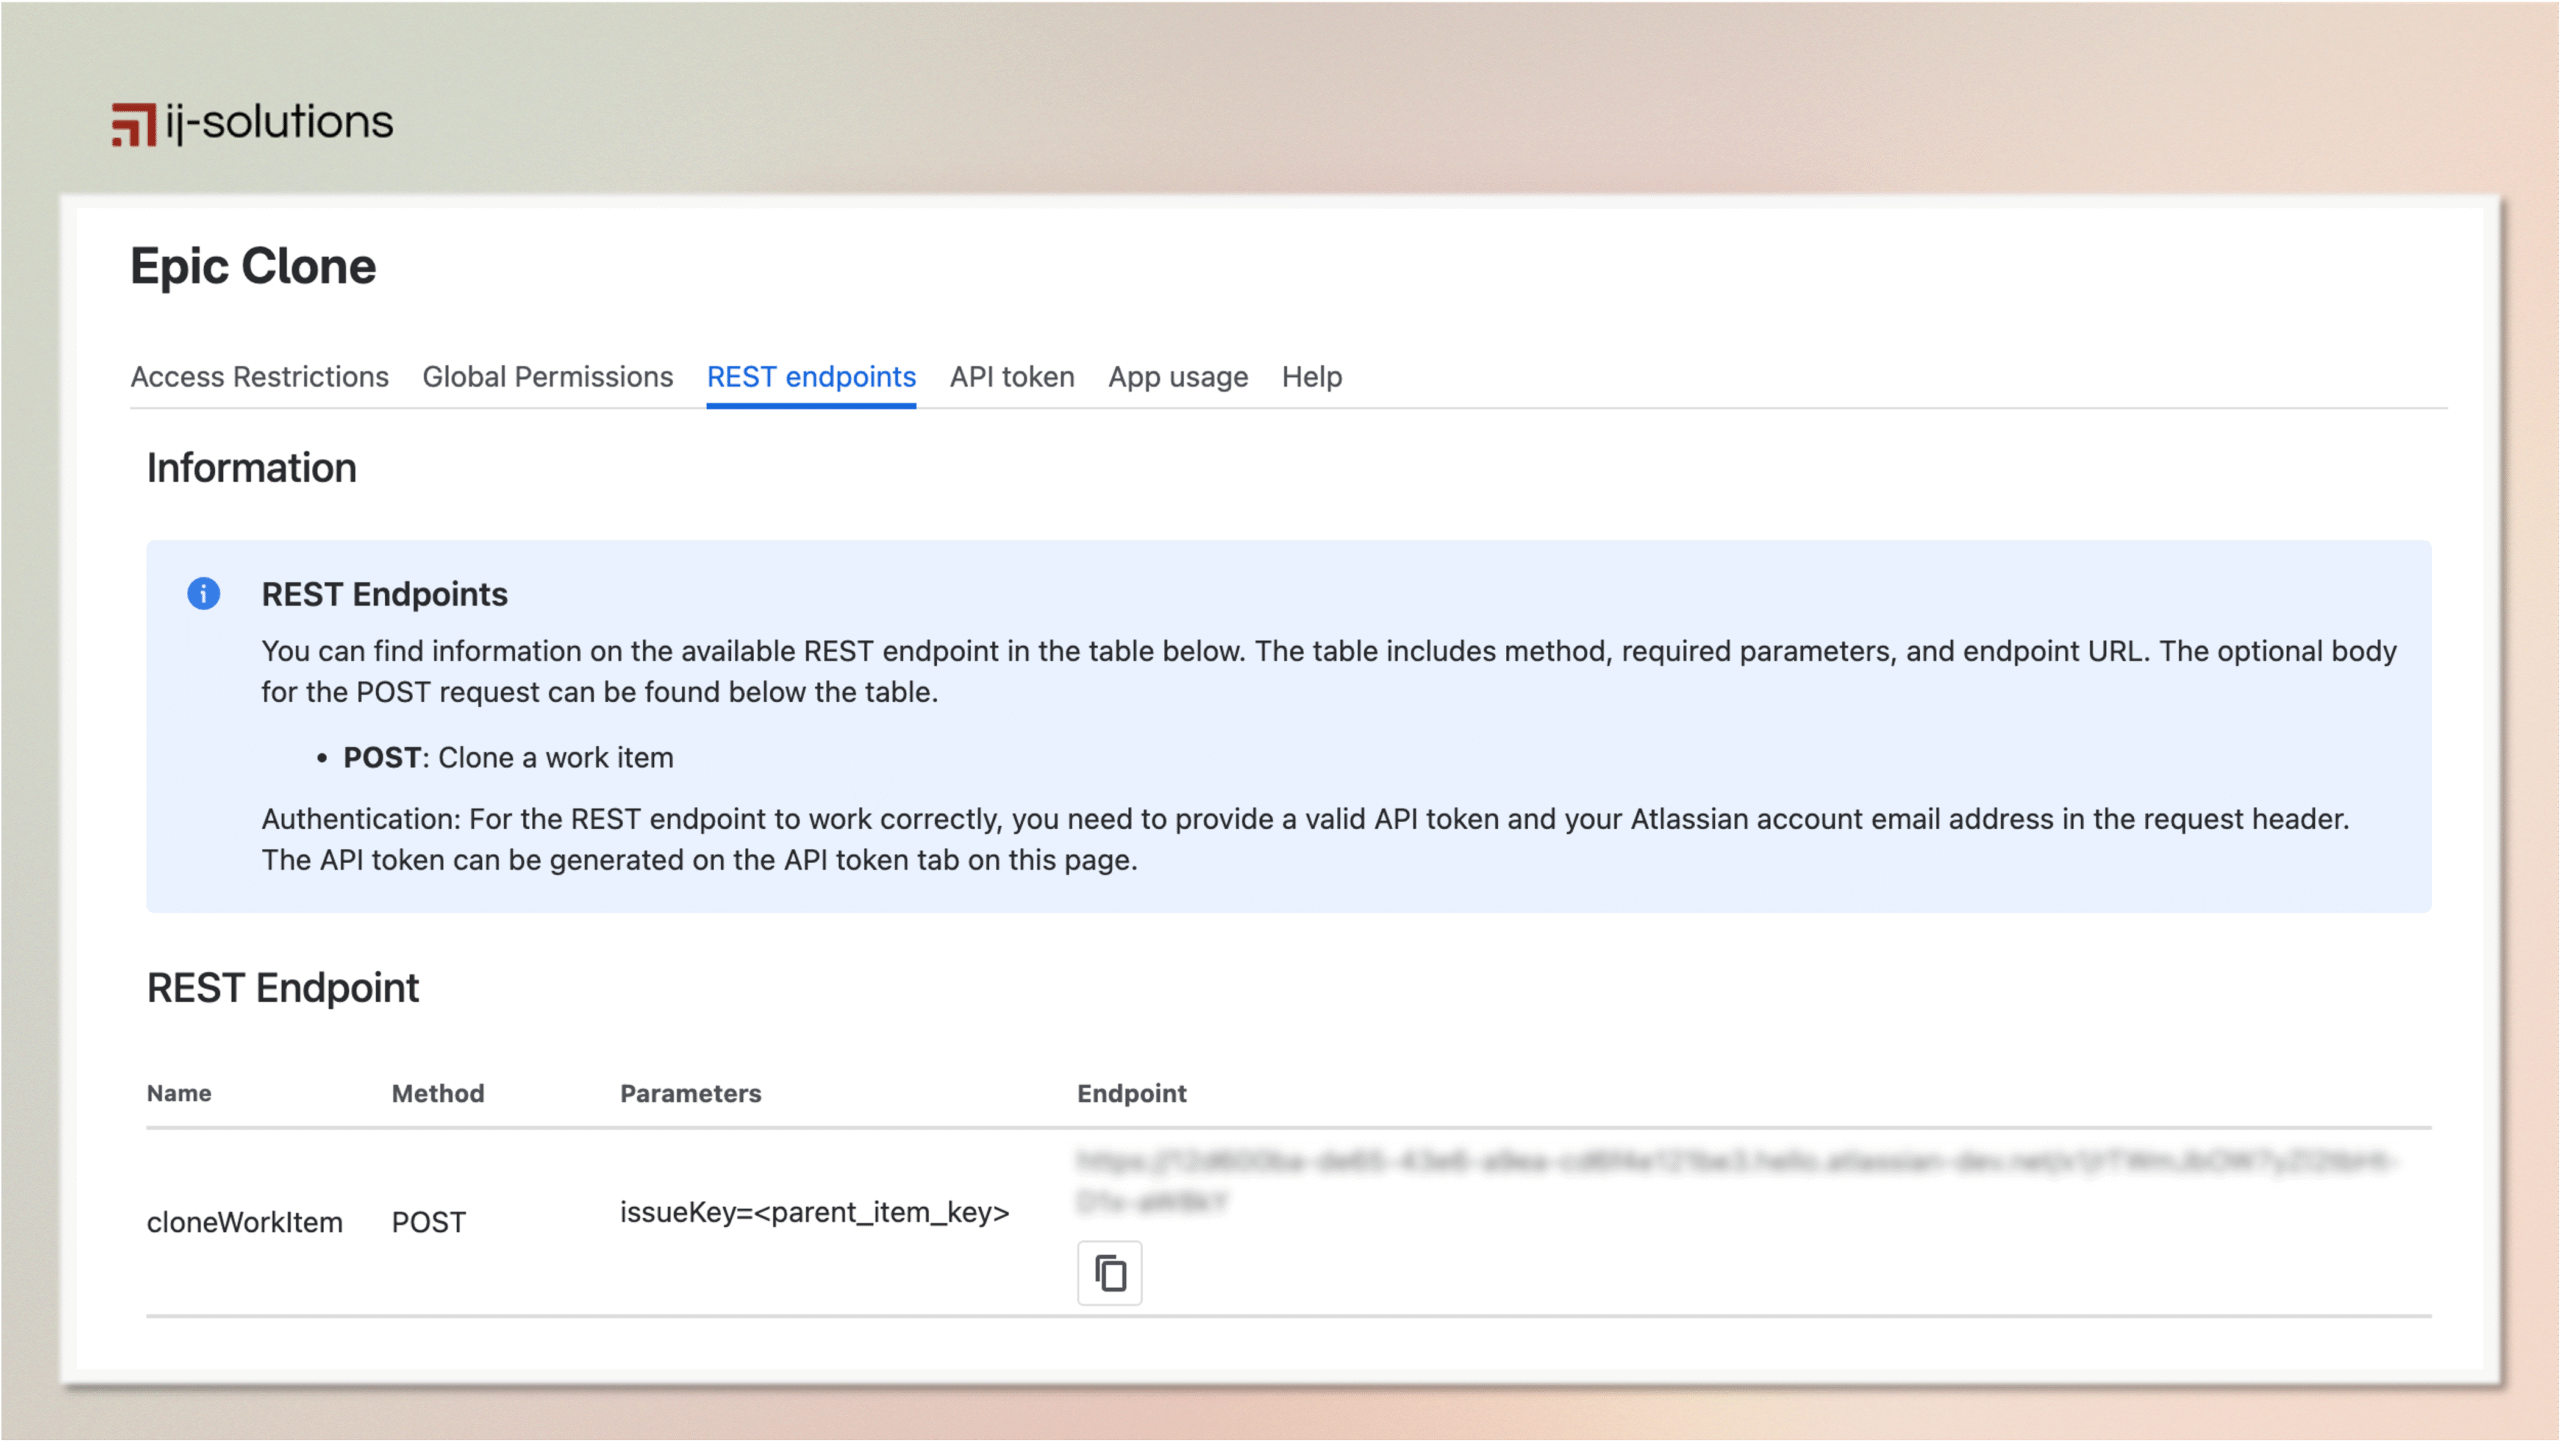The width and height of the screenshot is (2560, 1442).
Task: Switch to the Global Permissions tab
Action: [x=547, y=377]
